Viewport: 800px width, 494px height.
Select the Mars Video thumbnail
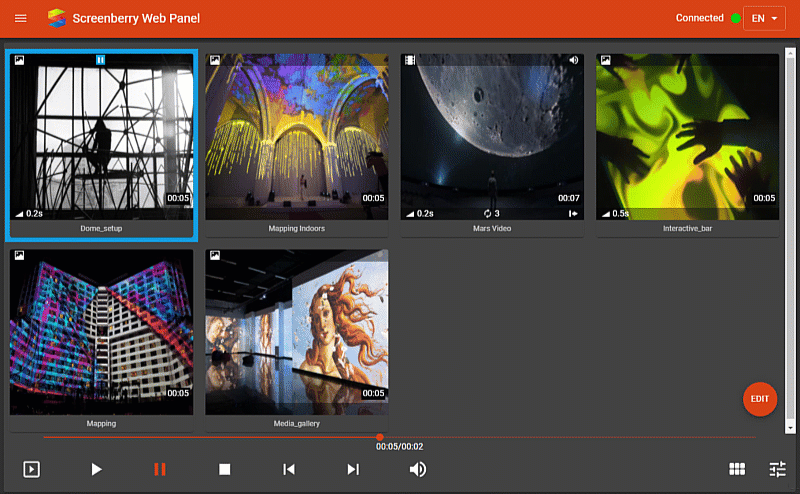point(492,137)
